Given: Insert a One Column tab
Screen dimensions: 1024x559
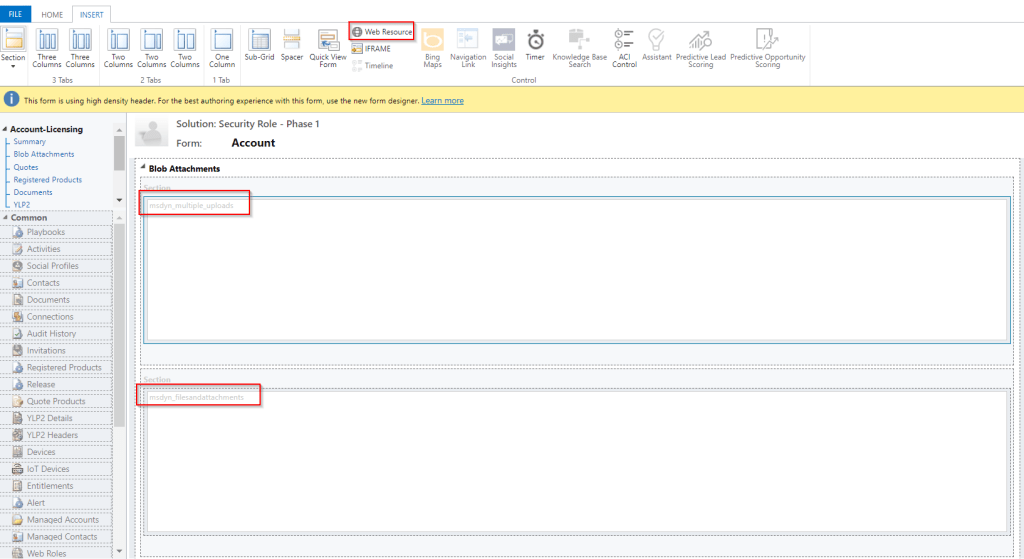Looking at the screenshot, I should [x=222, y=47].
